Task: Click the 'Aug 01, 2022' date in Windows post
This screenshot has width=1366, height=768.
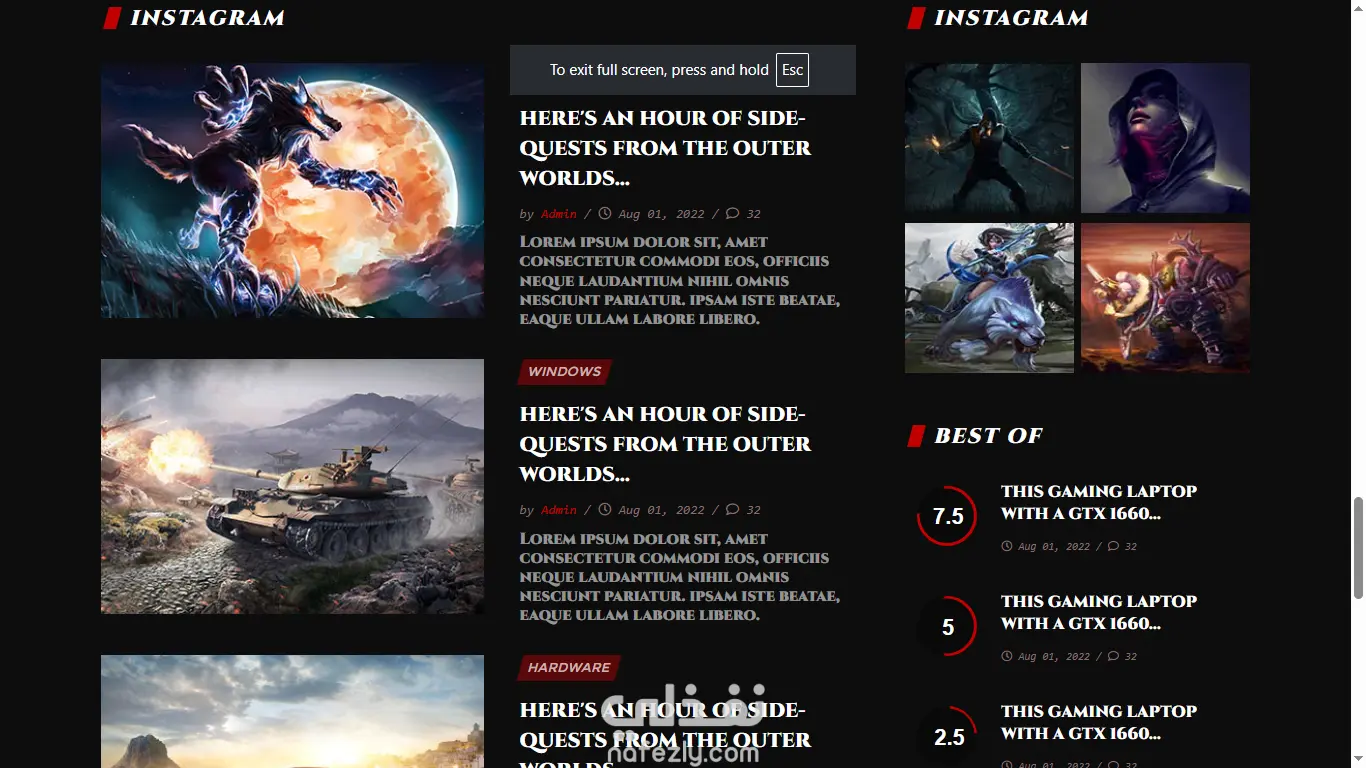Action: (x=661, y=510)
